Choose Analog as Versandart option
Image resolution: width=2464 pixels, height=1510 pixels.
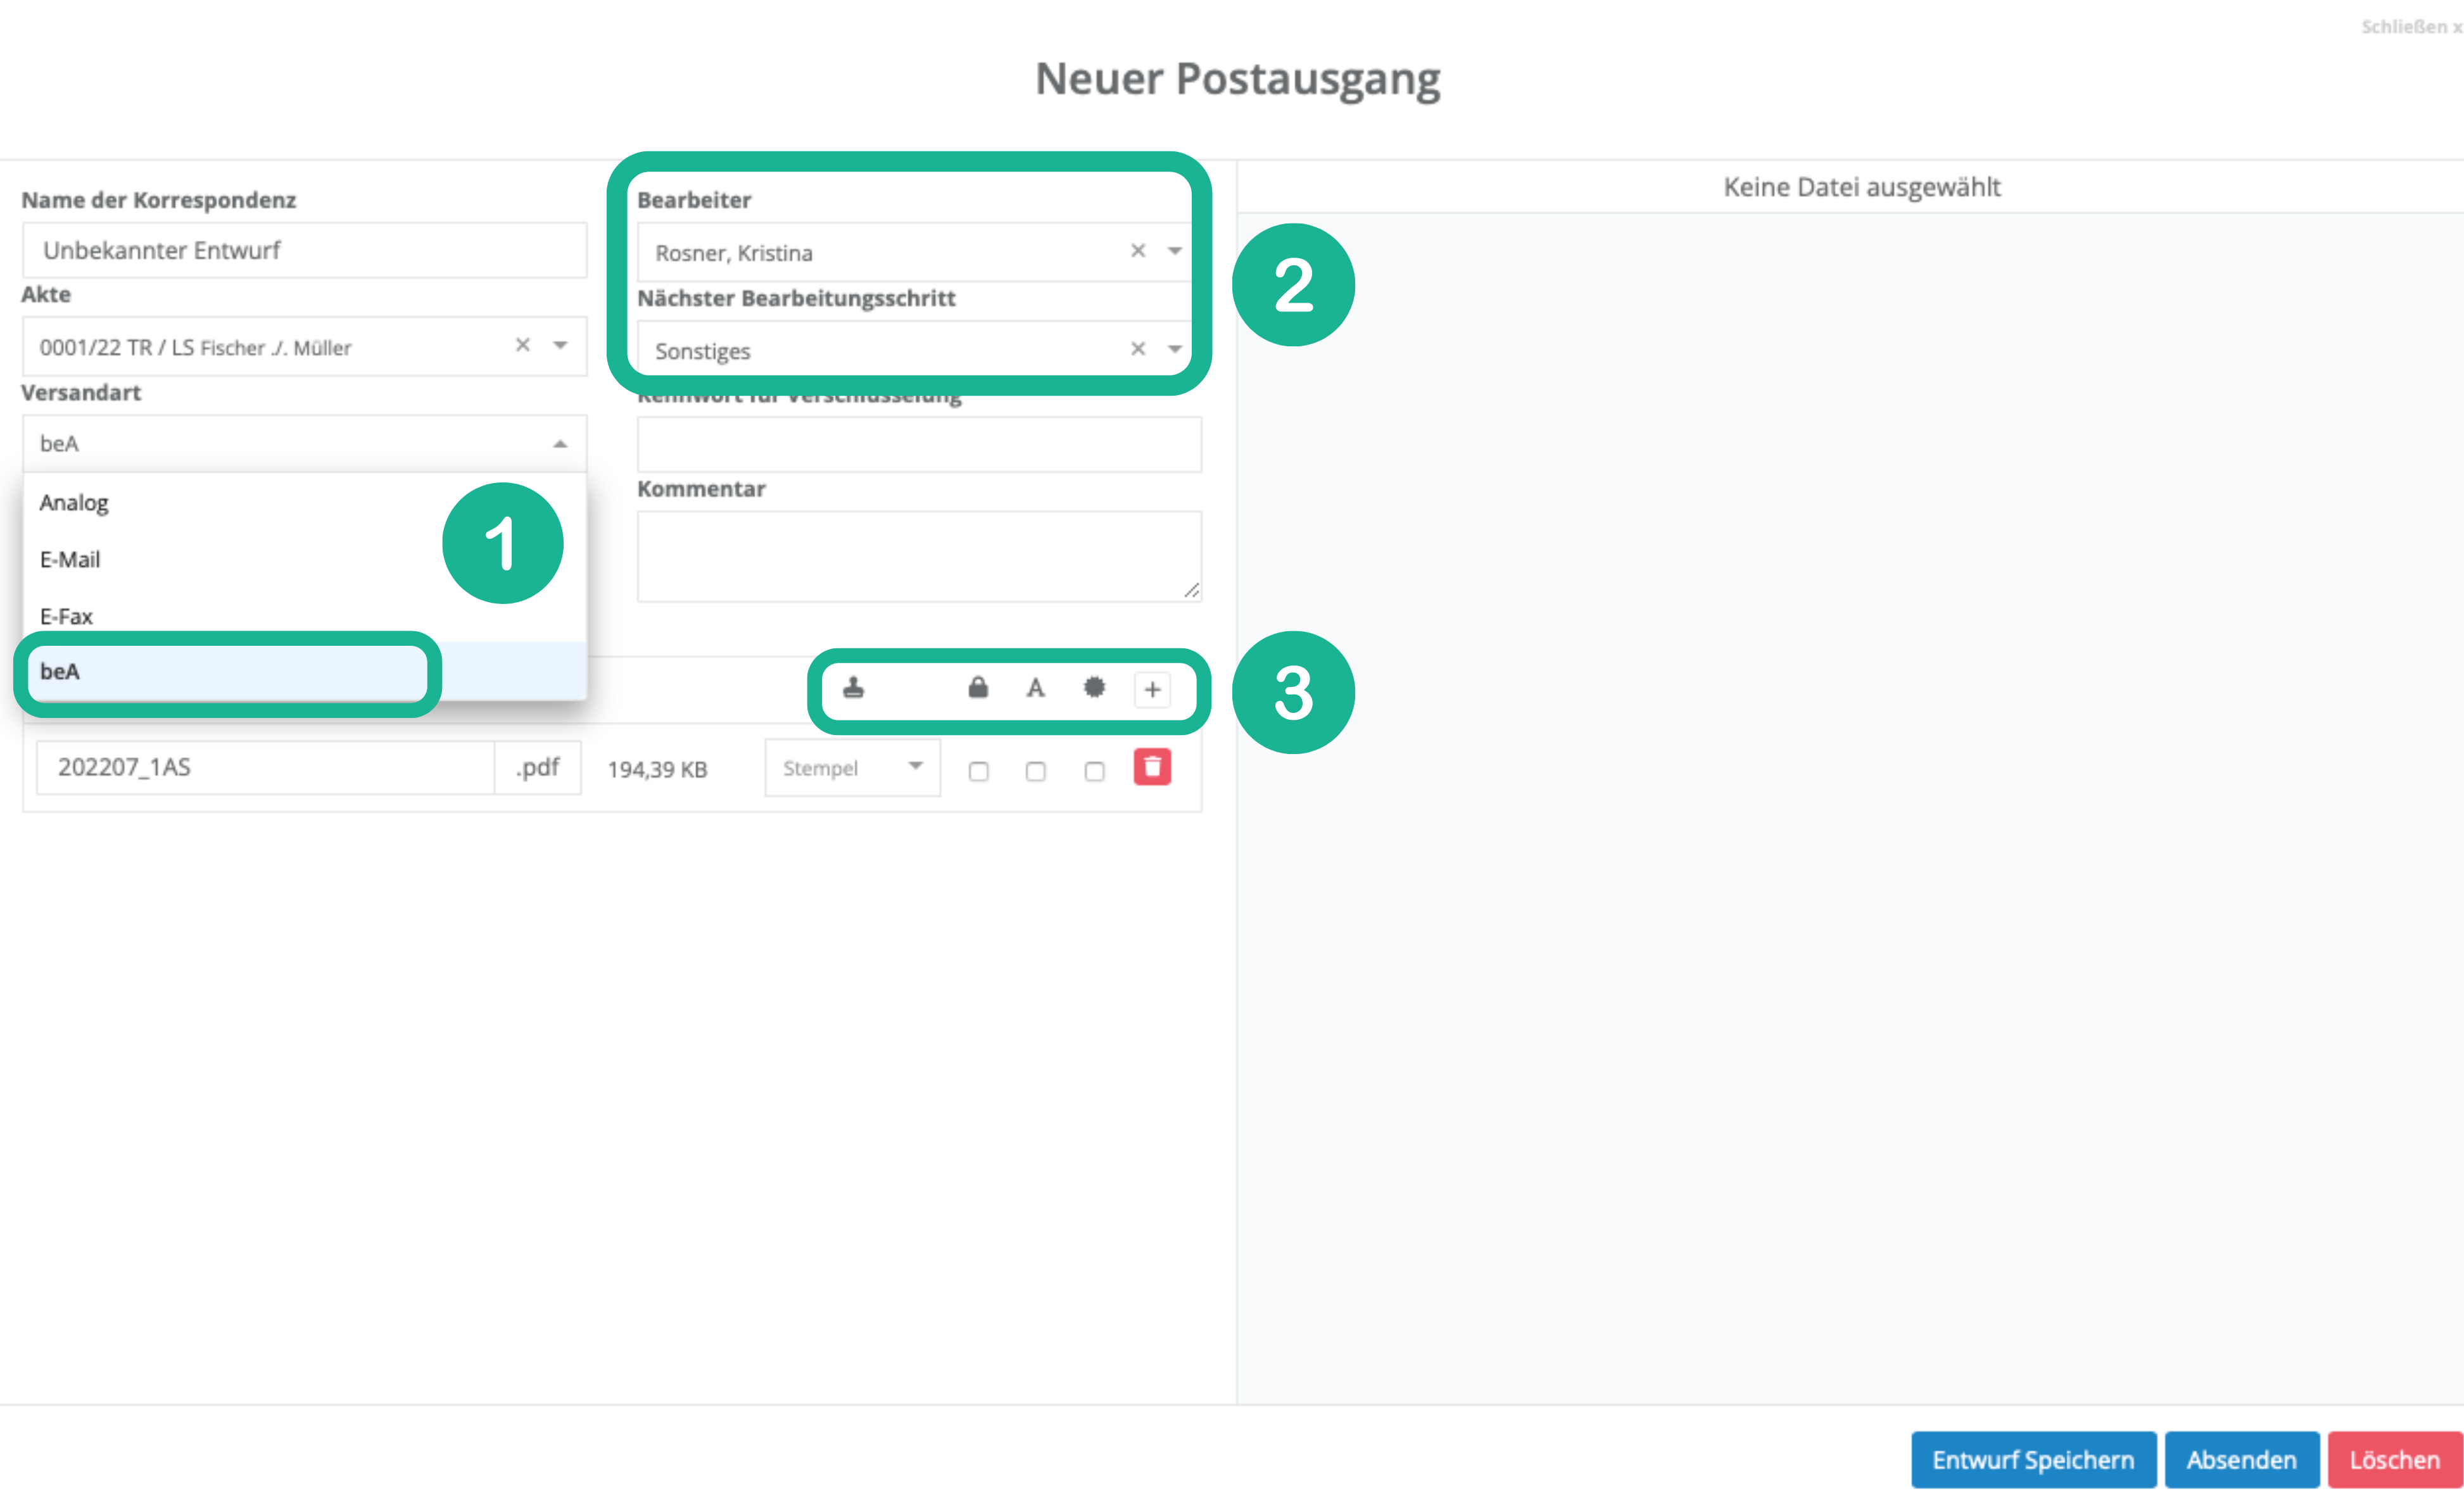pyautogui.click(x=74, y=502)
